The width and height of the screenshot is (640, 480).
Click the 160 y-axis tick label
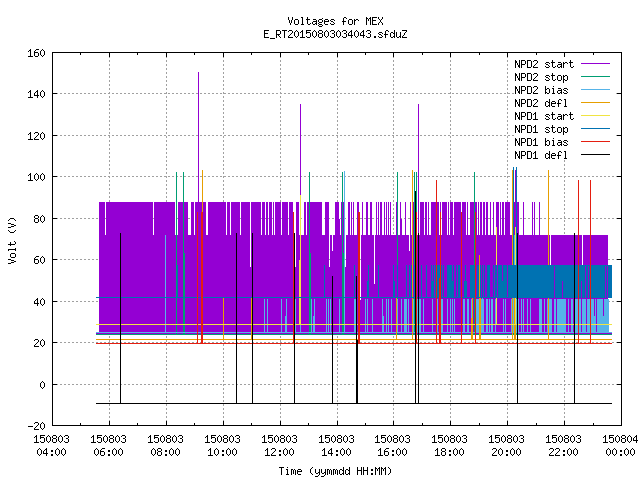36,53
